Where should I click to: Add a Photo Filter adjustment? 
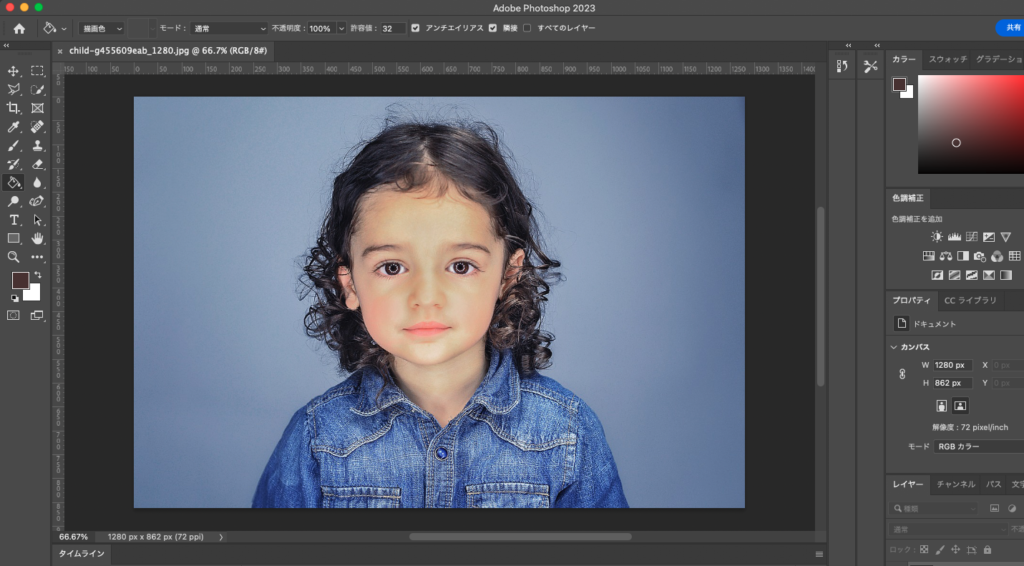click(980, 256)
